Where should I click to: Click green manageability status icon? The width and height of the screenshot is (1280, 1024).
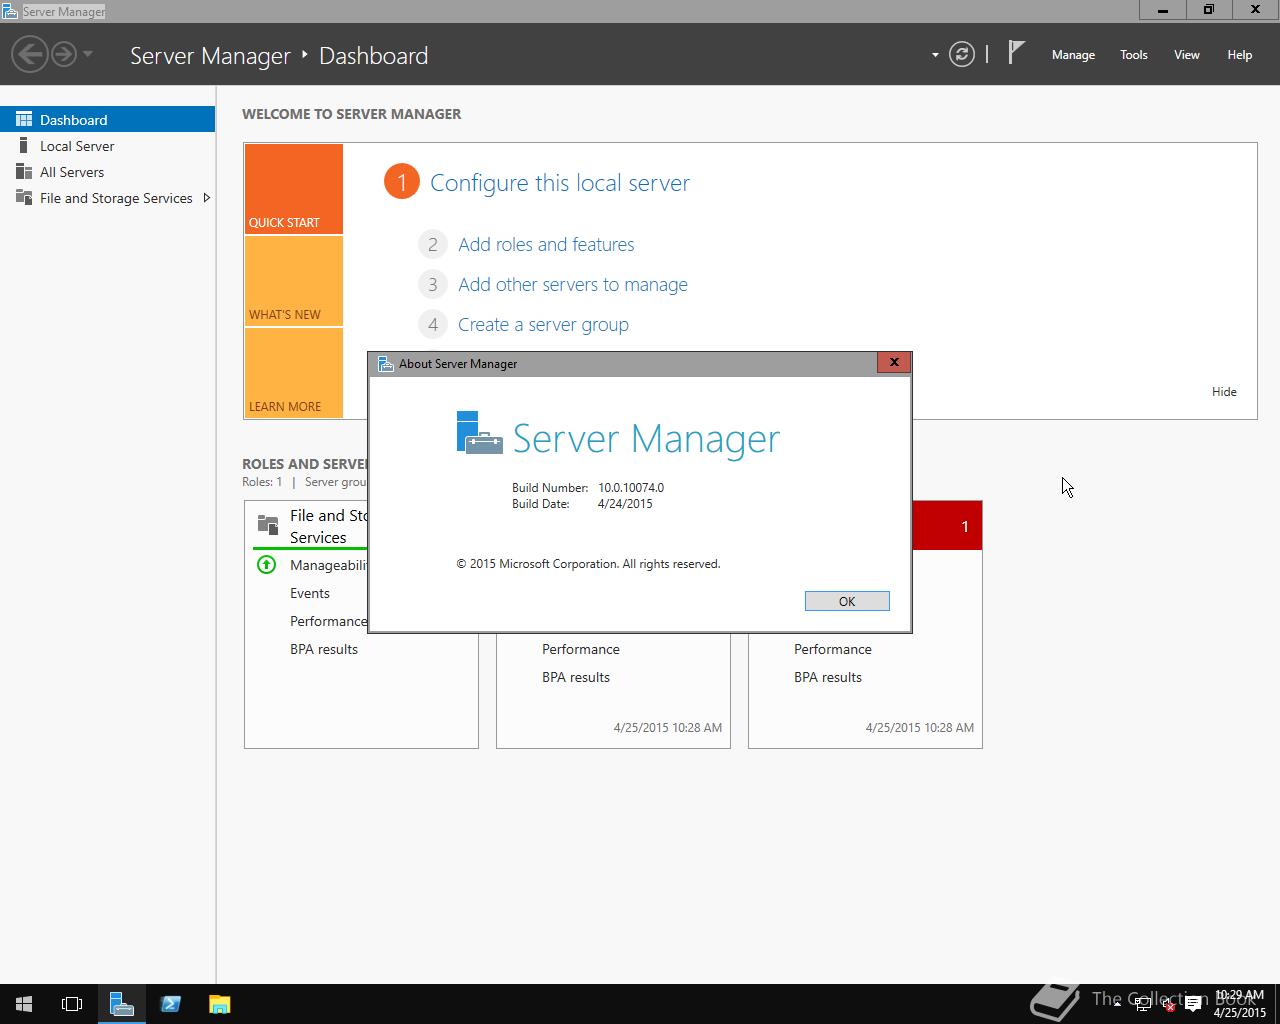pyautogui.click(x=266, y=564)
